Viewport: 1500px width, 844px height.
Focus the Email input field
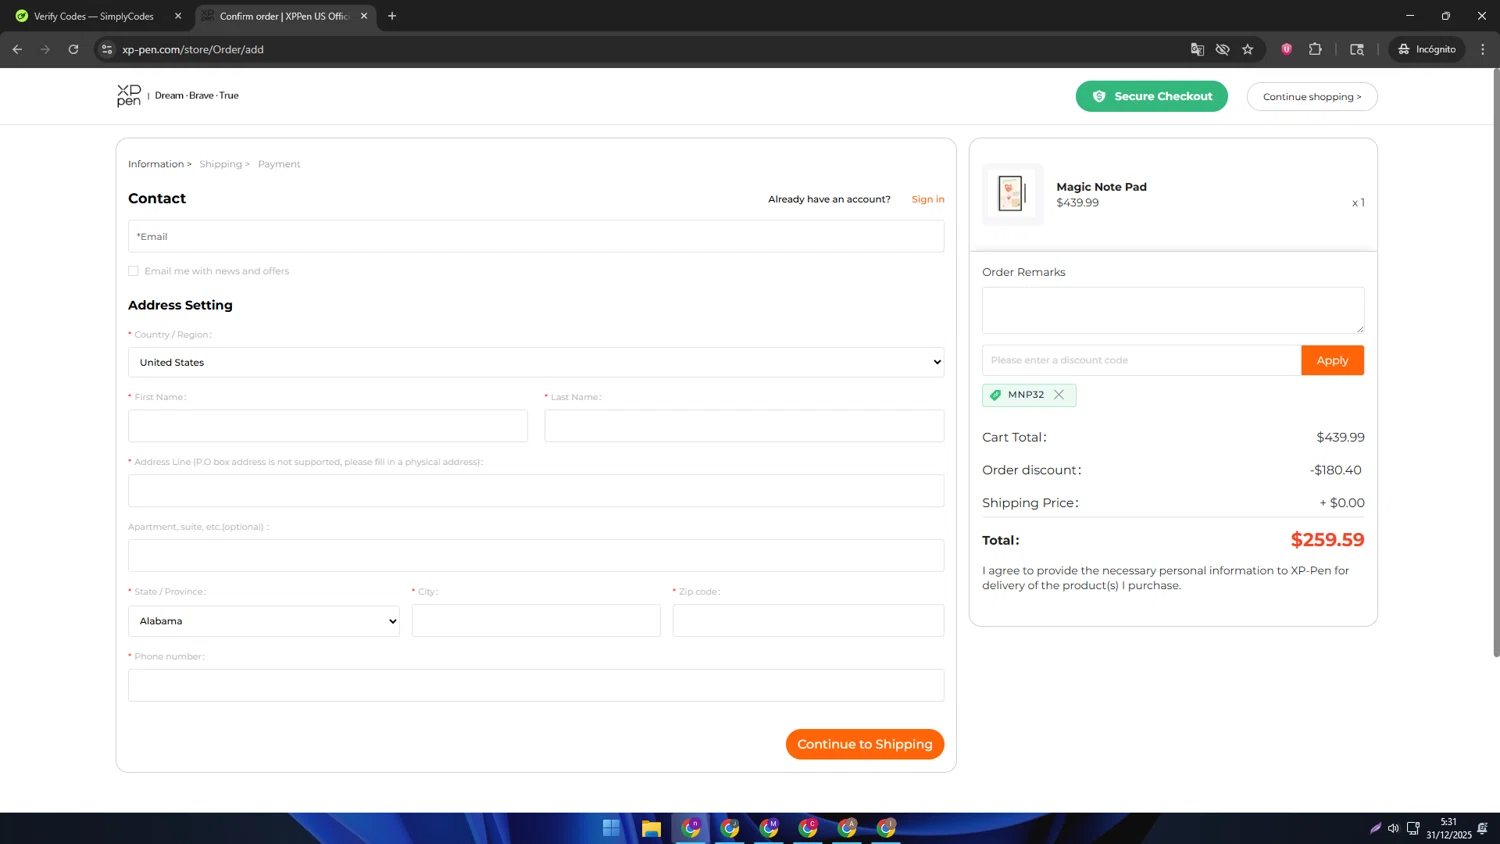pos(536,236)
